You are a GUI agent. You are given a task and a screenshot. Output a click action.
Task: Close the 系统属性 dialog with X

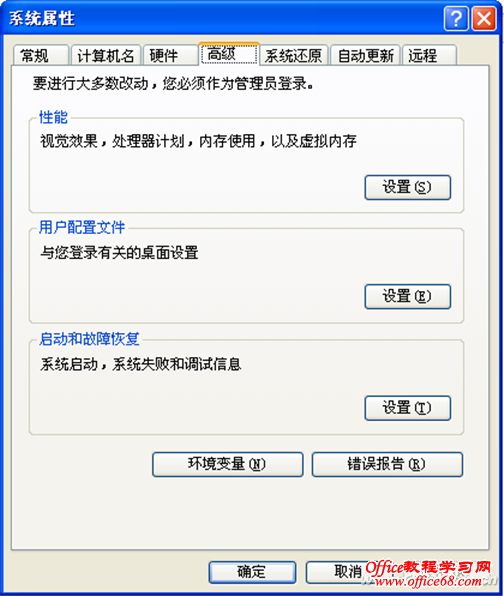click(483, 18)
